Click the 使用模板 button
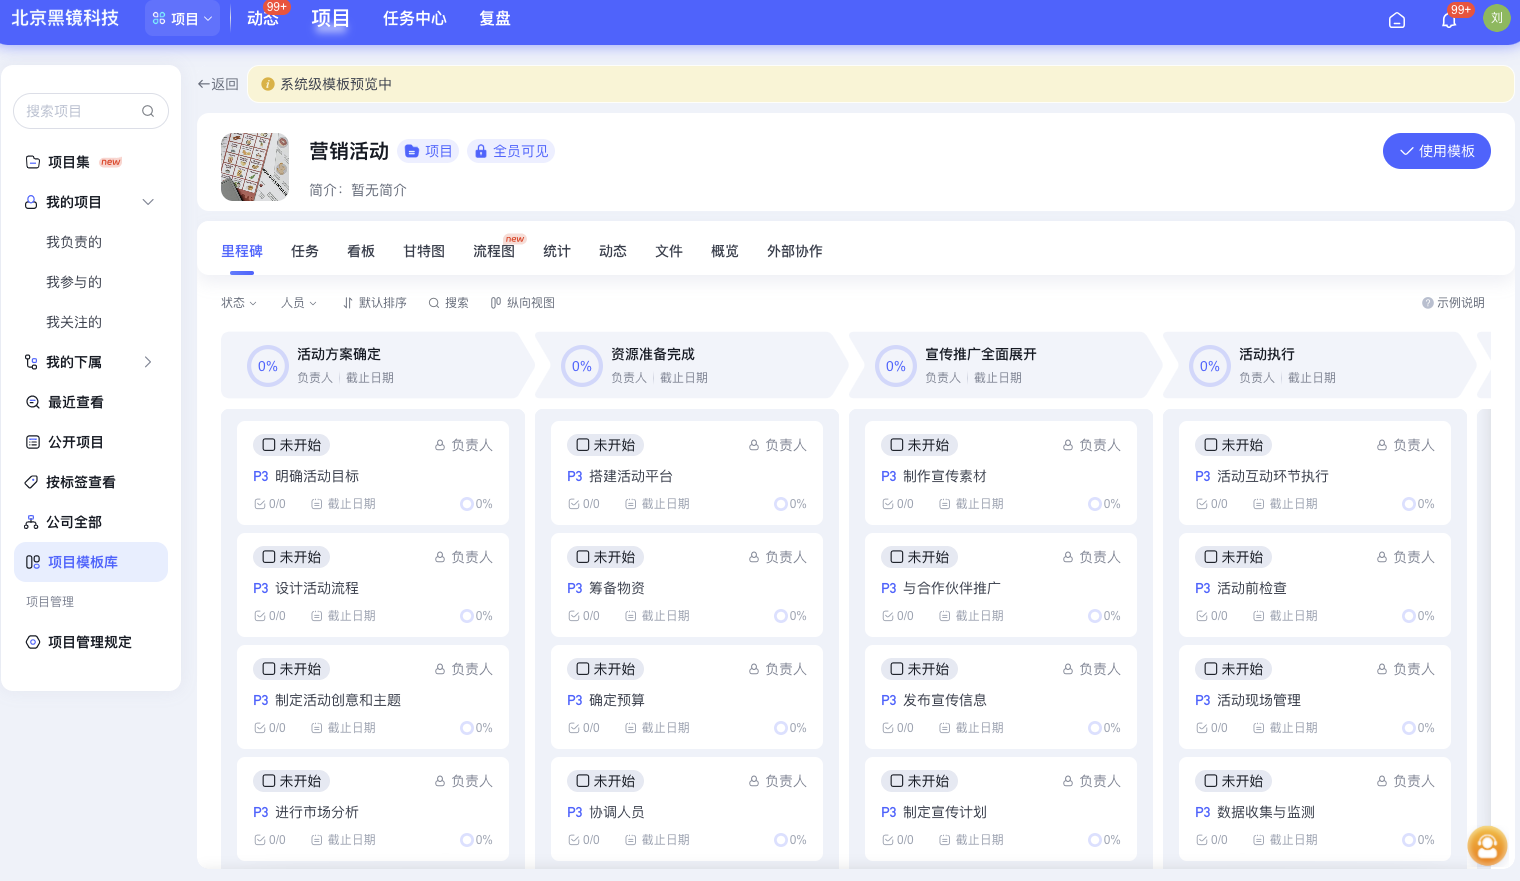The image size is (1520, 881). (1436, 151)
